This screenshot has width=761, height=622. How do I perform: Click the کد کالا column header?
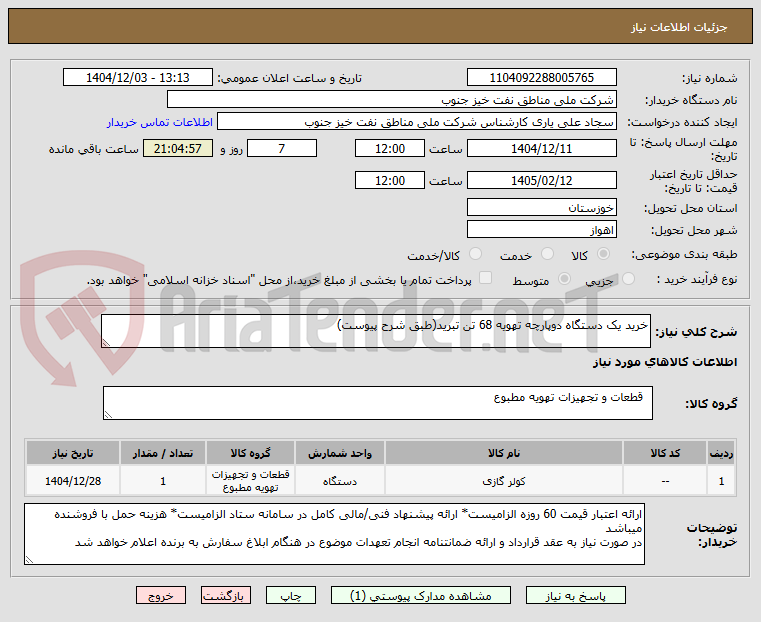pos(665,453)
